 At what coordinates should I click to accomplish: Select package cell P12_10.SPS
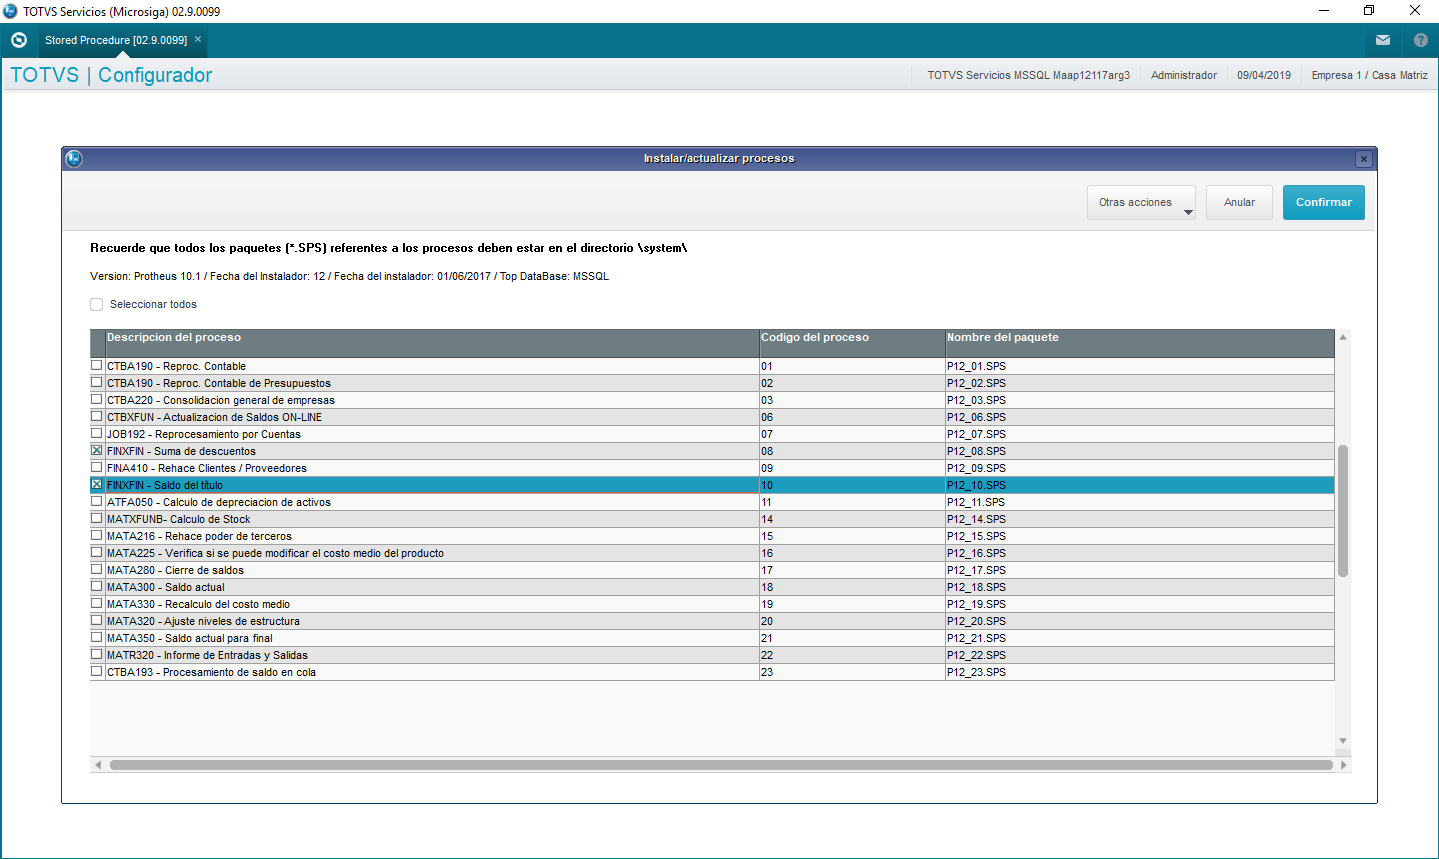(x=1139, y=485)
